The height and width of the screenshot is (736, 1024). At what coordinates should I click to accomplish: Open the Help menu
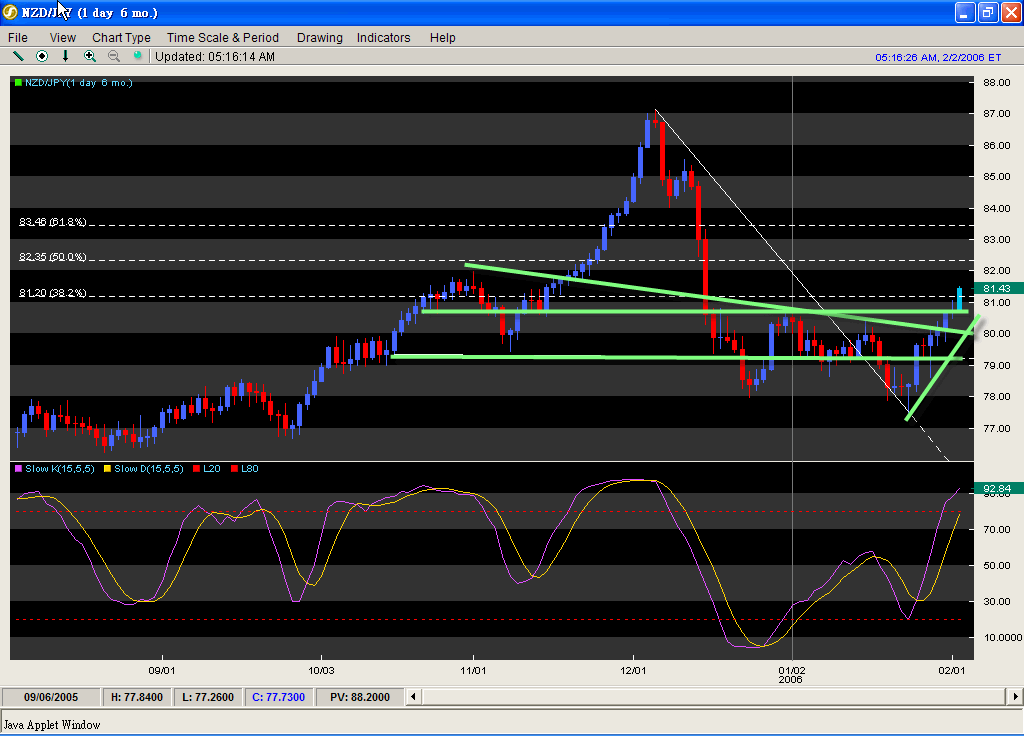[x=442, y=38]
